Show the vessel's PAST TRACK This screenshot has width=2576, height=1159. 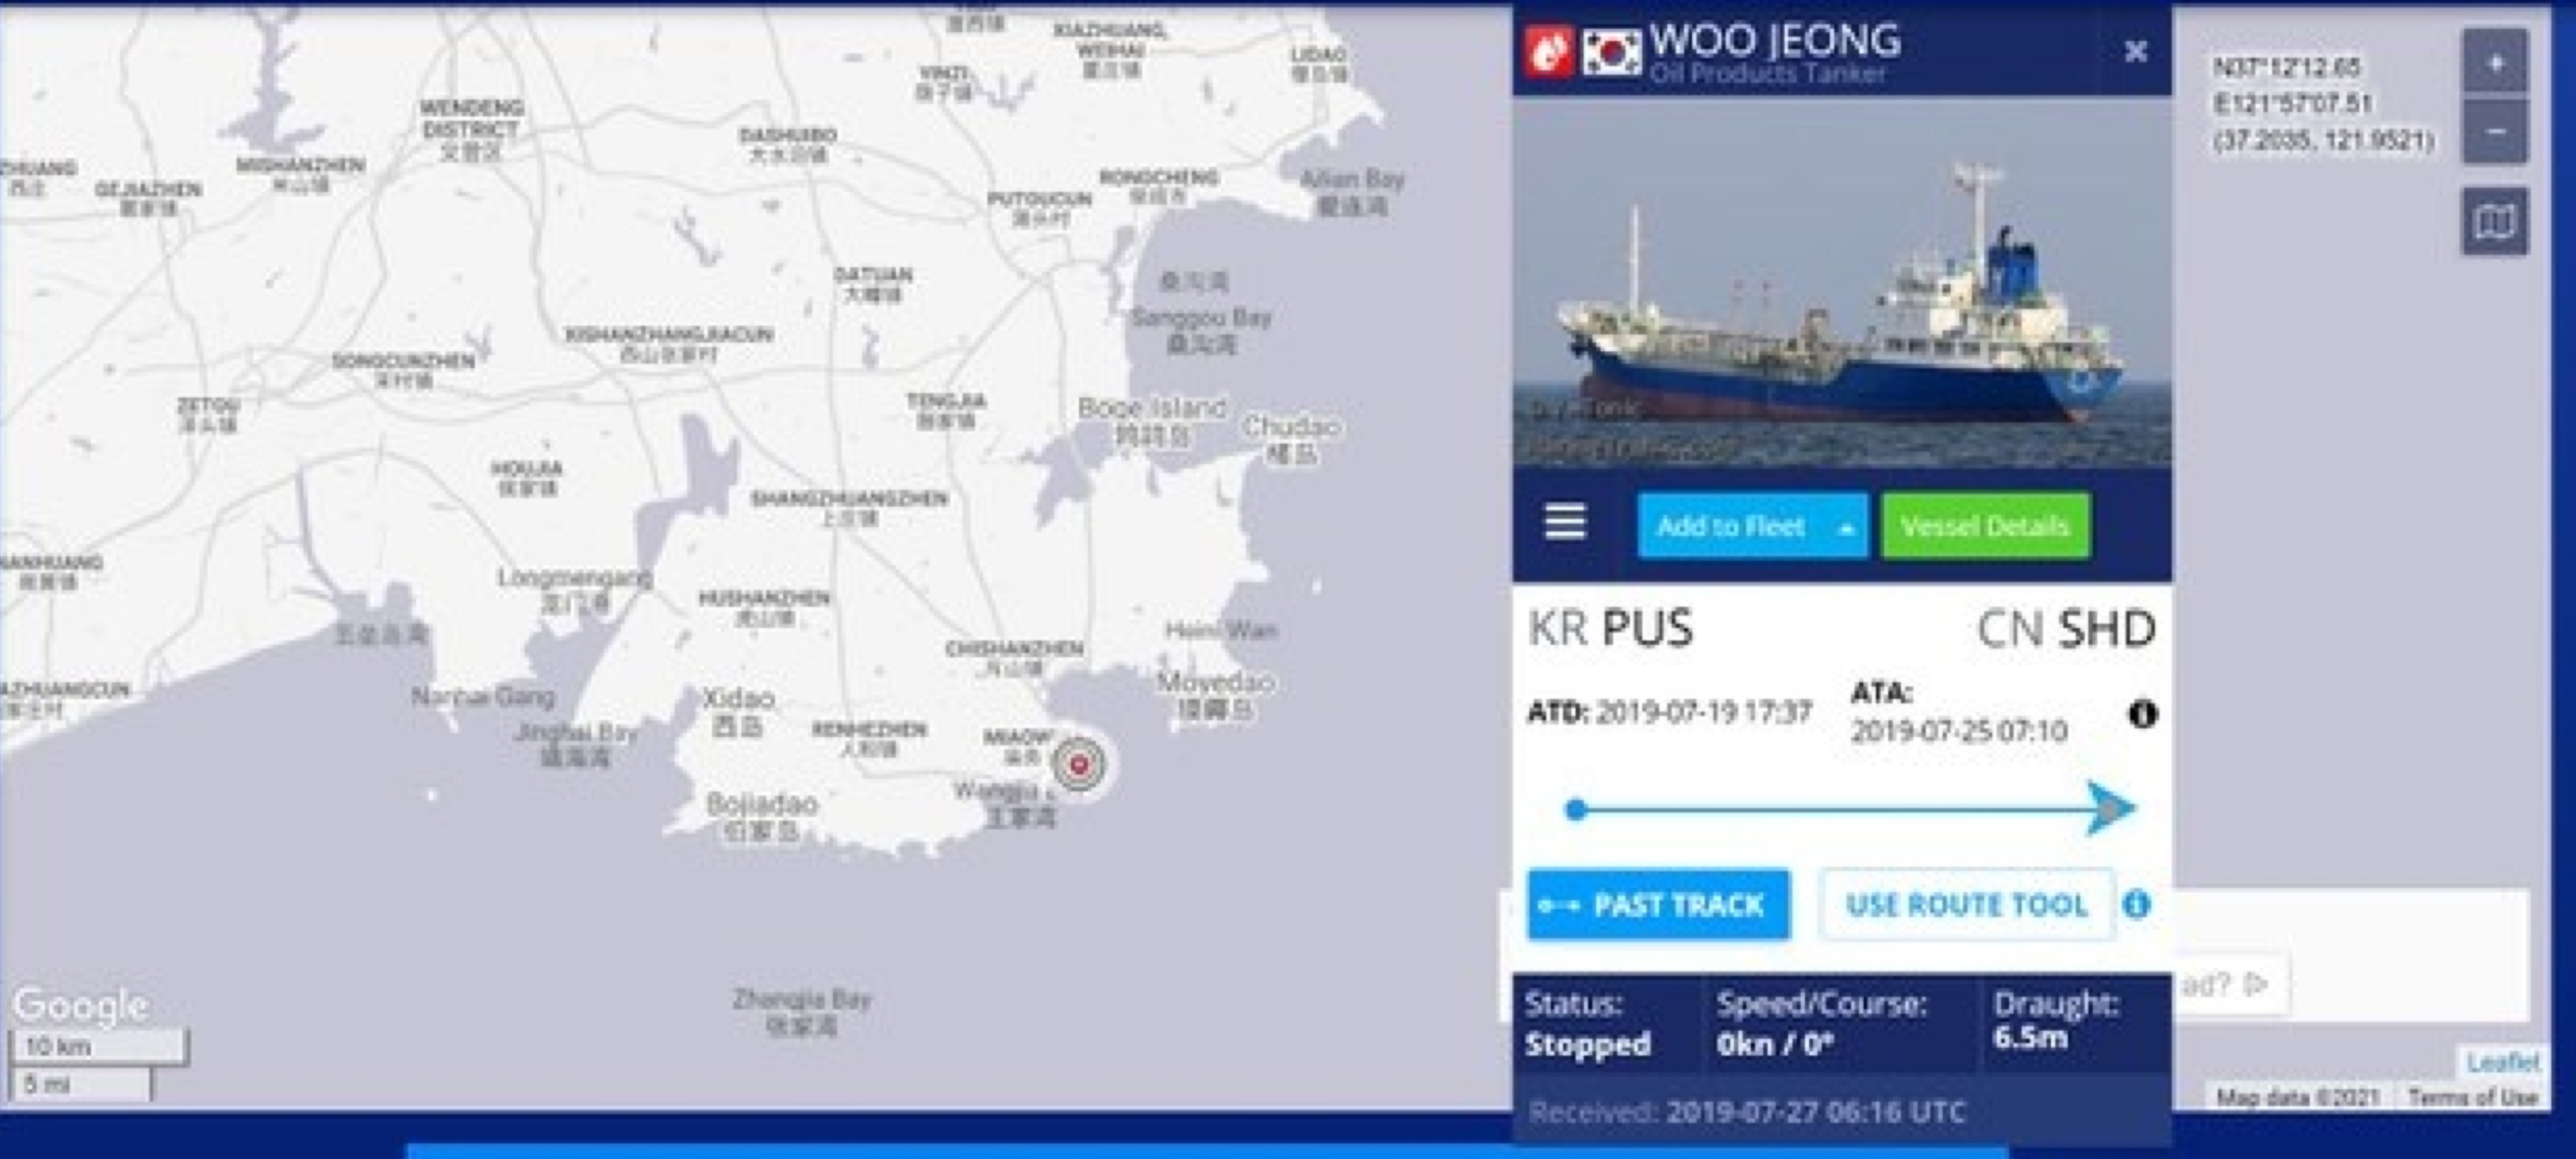point(1658,905)
